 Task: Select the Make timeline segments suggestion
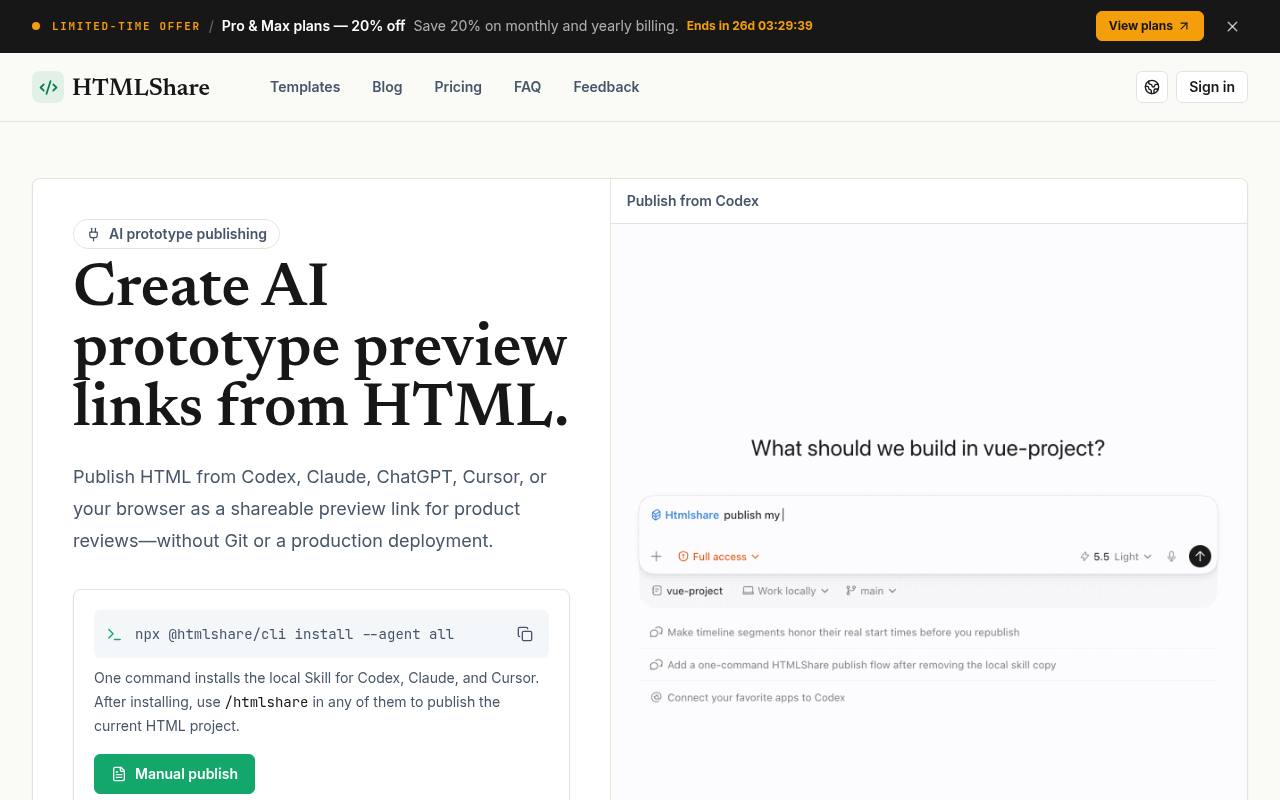click(928, 632)
